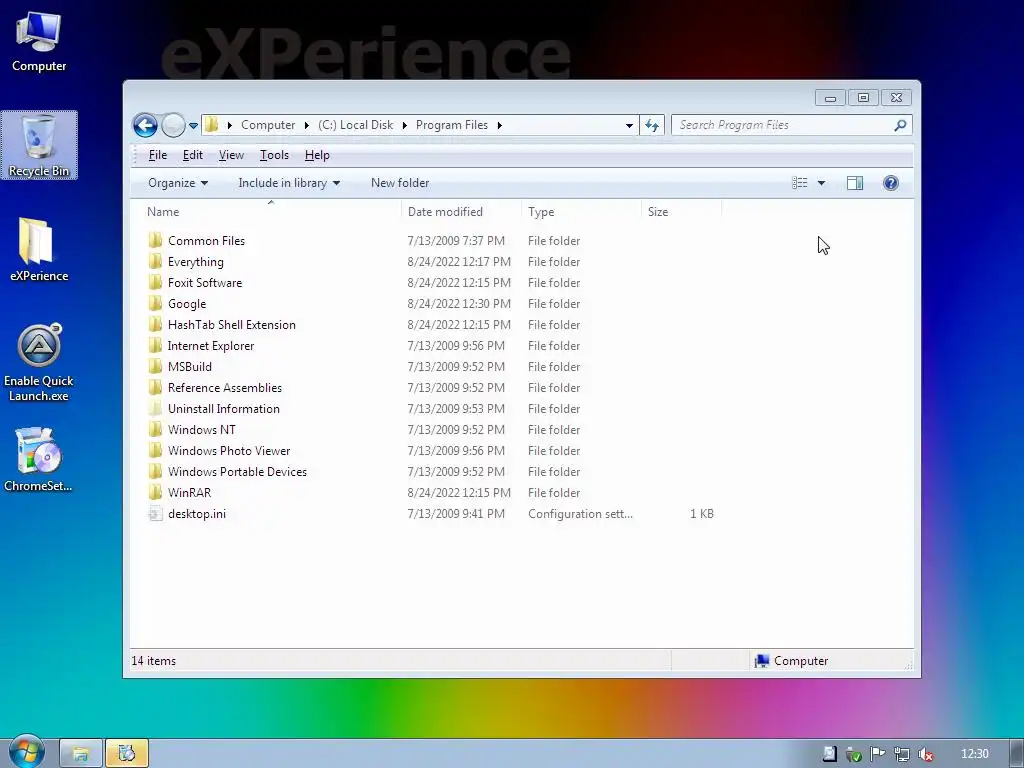Select the Google folder icon
1024x768 pixels.
[x=155, y=303]
